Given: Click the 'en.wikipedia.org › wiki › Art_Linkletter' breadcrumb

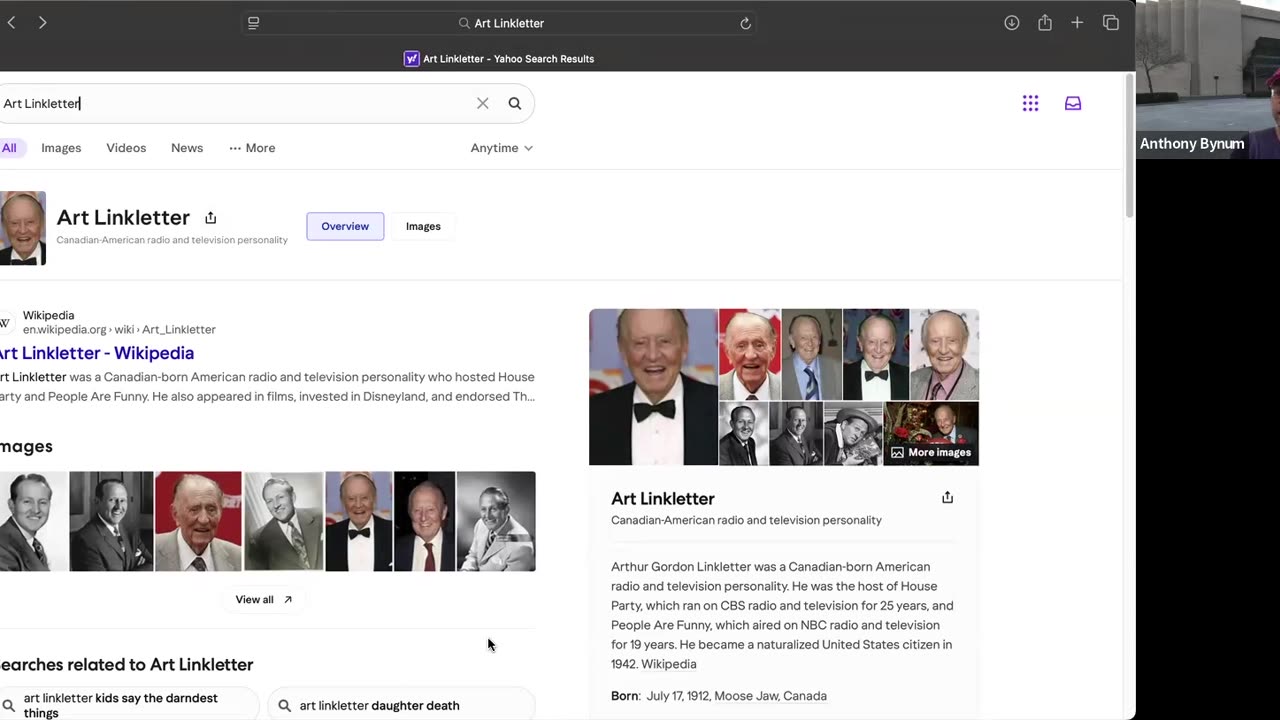Looking at the screenshot, I should [119, 329].
